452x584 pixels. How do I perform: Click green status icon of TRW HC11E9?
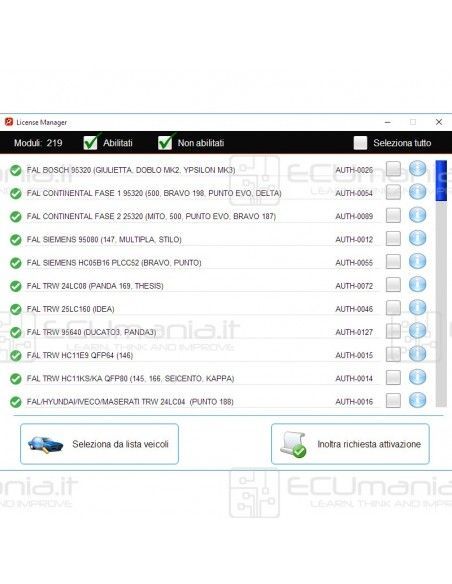tap(16, 356)
